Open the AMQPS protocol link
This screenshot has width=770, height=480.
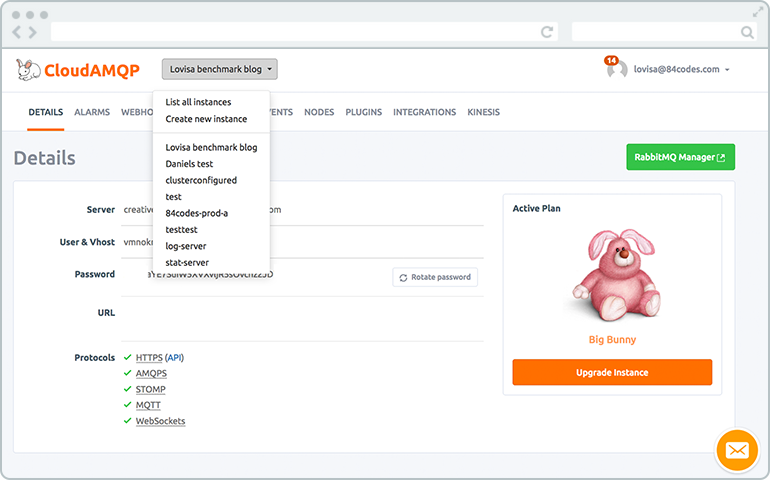point(151,373)
